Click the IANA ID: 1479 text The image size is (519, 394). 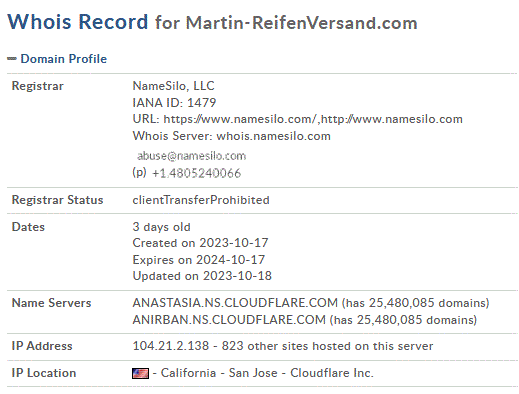(x=174, y=102)
